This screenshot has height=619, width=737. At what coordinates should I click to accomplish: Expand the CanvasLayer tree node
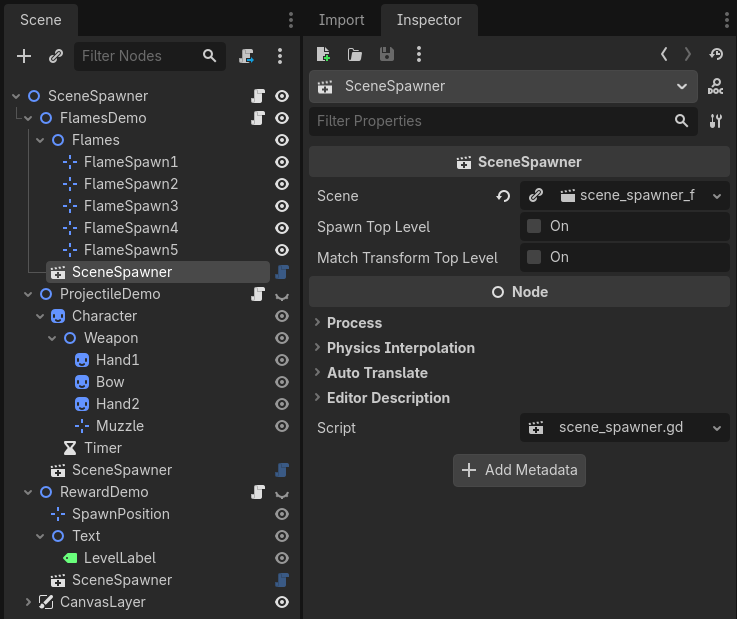(28, 602)
